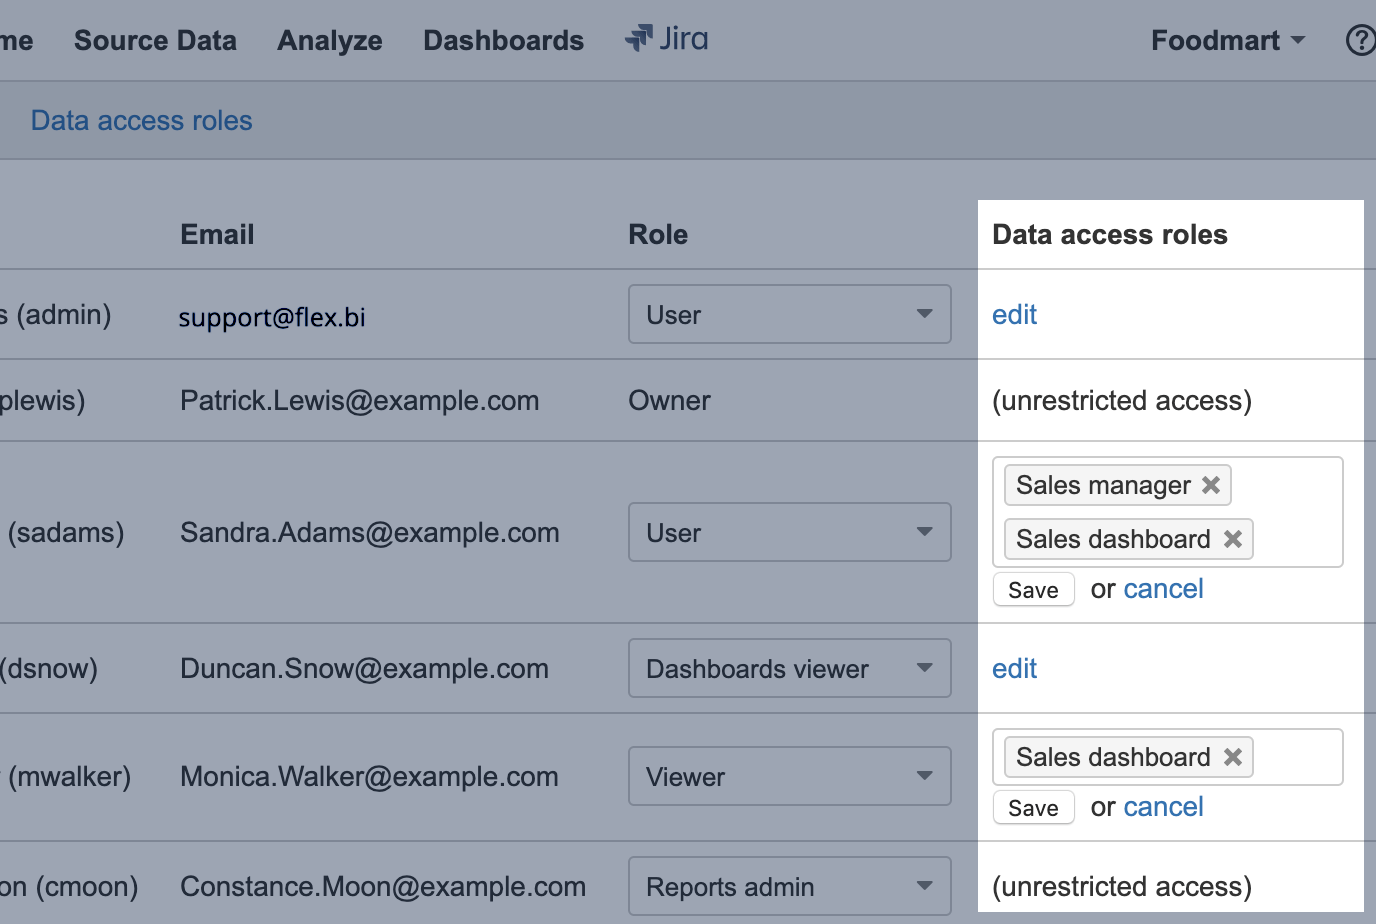Remove Sales manager tag from Sandra Adams
The image size is (1376, 924).
1211,485
